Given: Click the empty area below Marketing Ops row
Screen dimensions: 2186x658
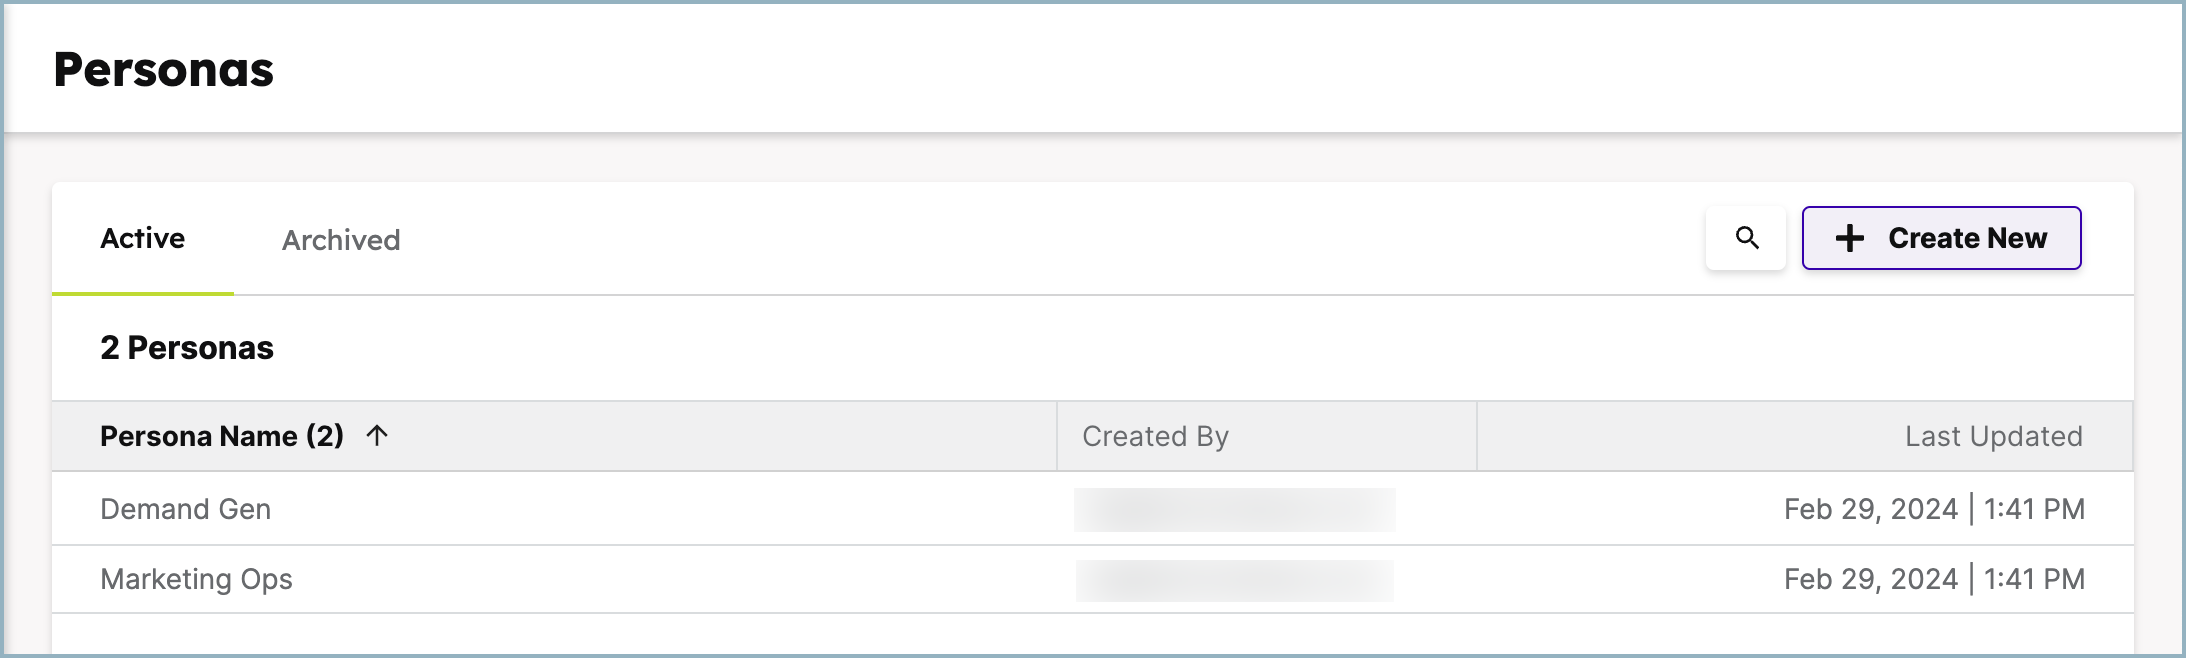Looking at the screenshot, I should coord(1093,634).
